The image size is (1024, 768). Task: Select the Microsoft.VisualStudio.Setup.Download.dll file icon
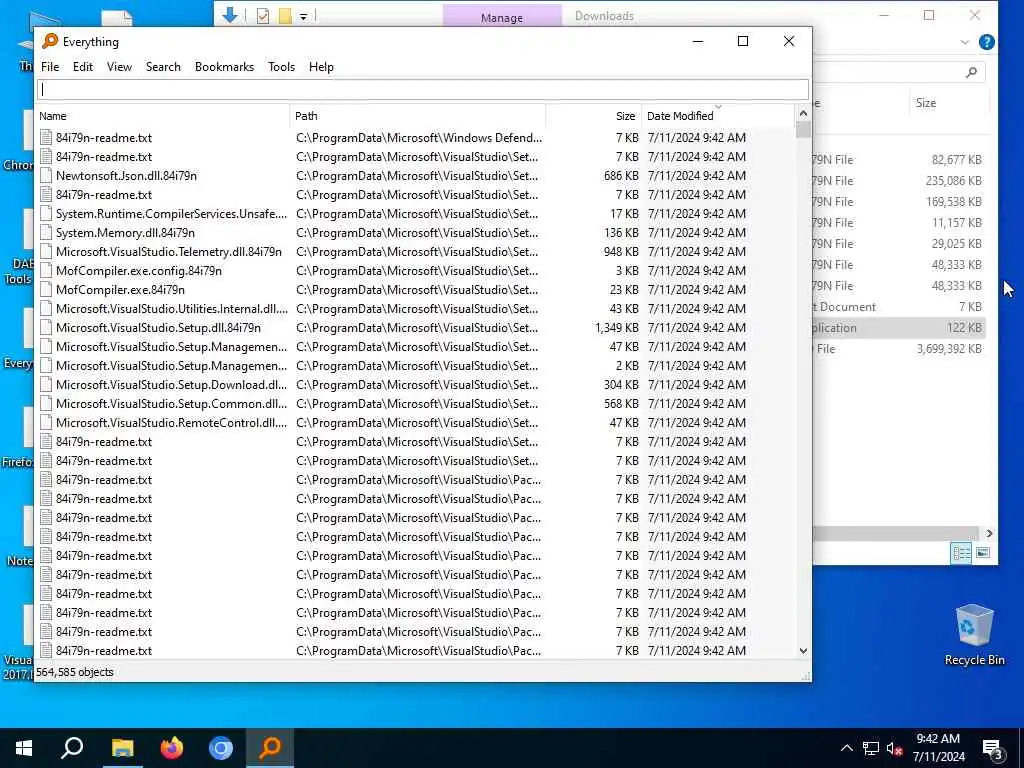pos(46,385)
